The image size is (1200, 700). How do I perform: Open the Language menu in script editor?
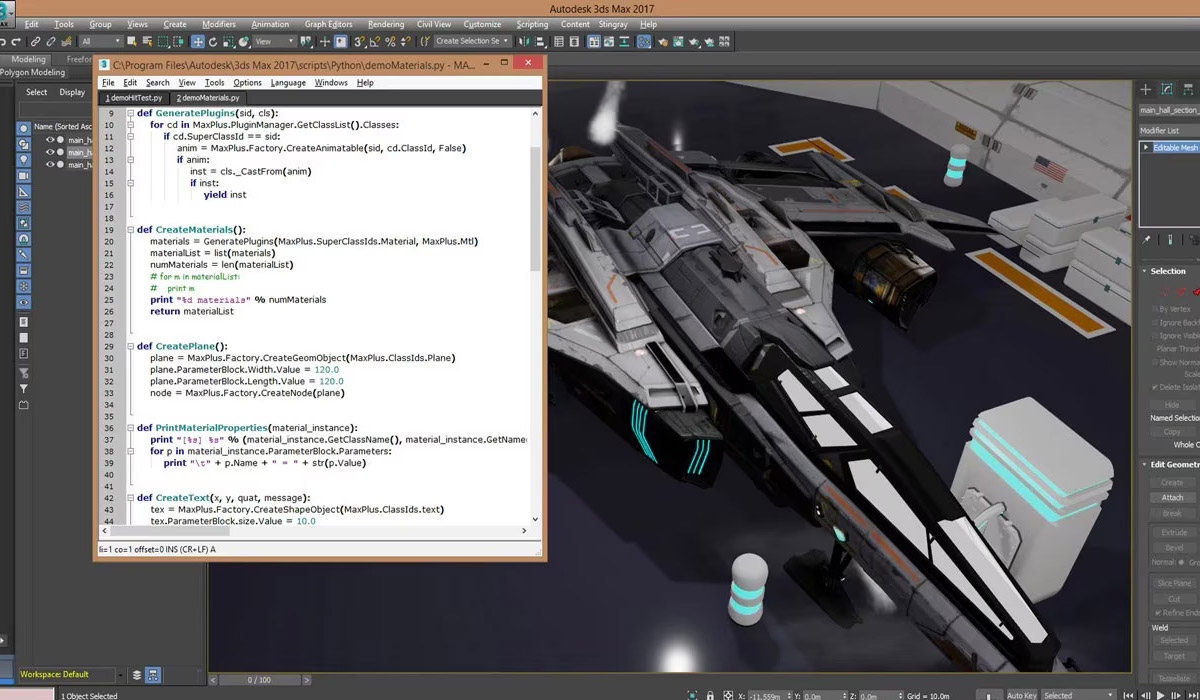coord(288,83)
